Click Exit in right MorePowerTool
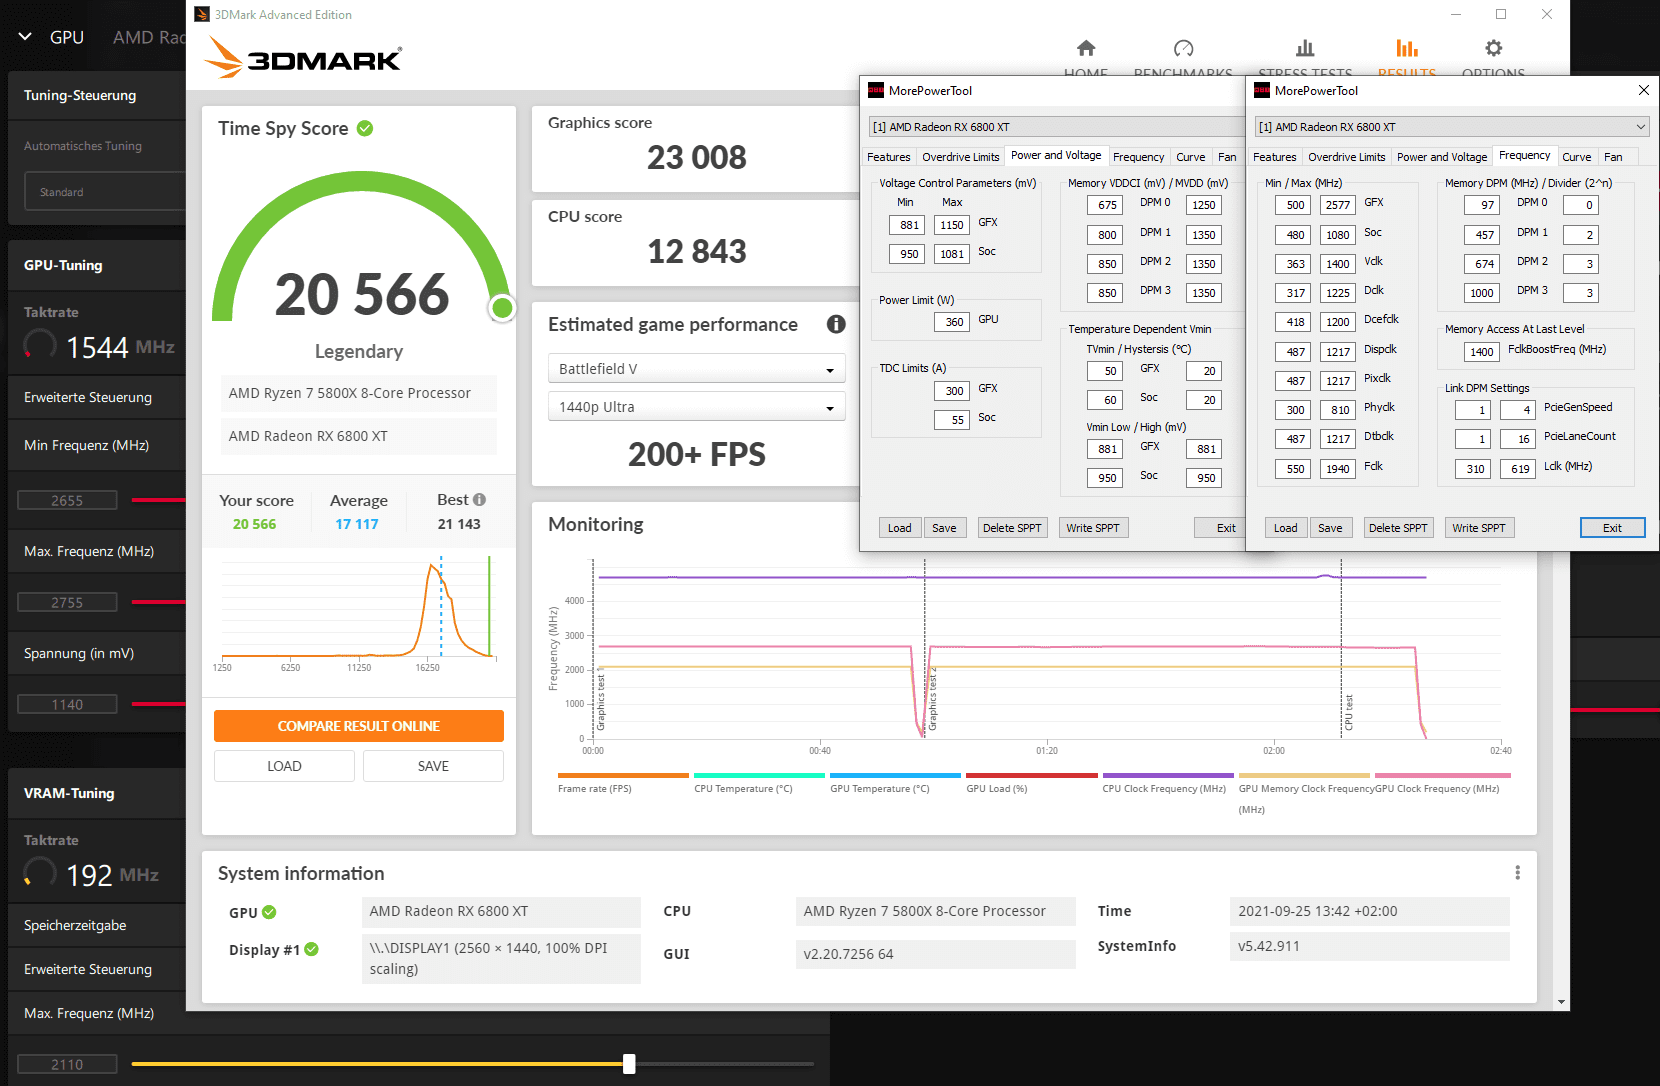 1612,528
